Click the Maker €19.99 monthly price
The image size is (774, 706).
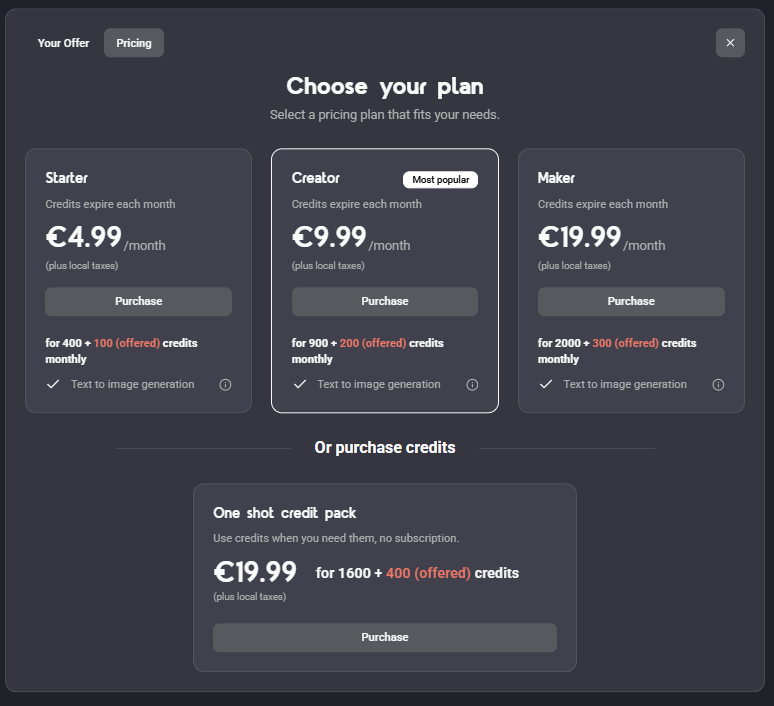point(580,238)
